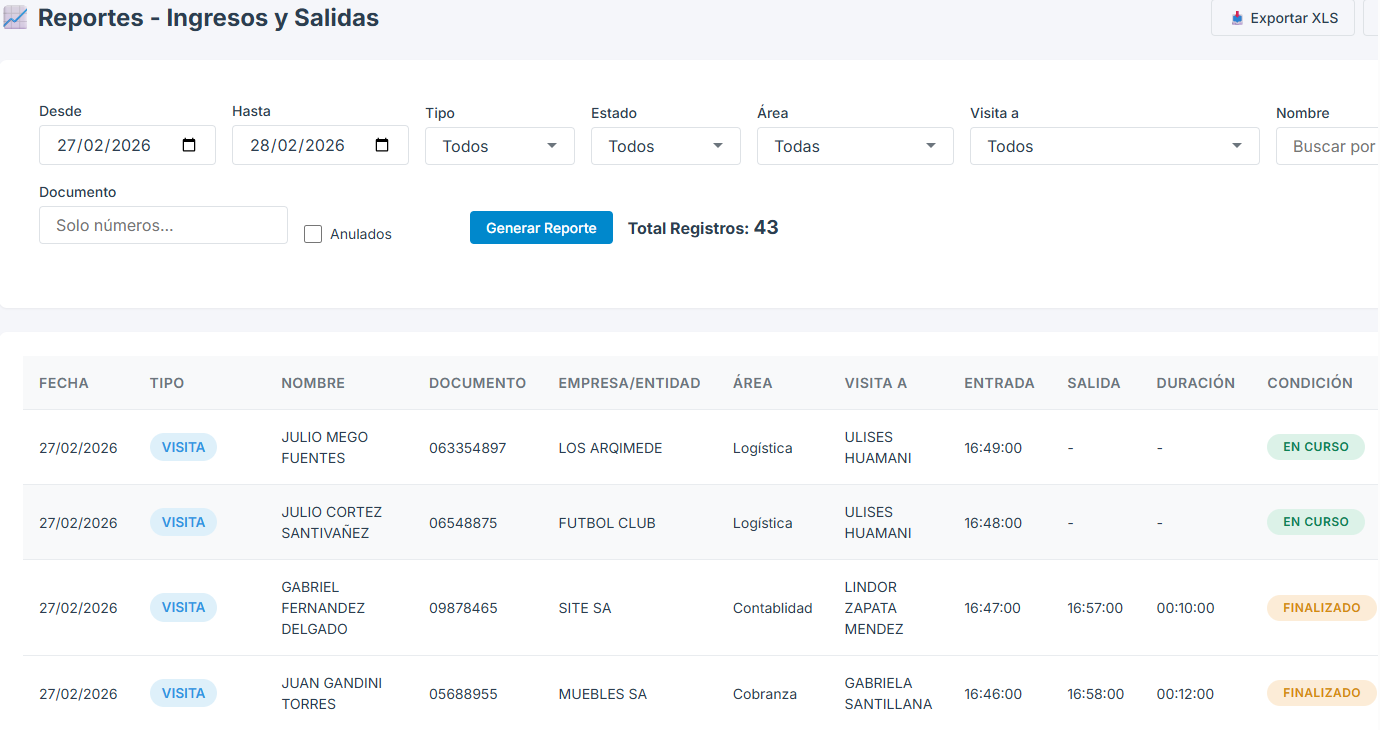This screenshot has height=730, width=1380.
Task: Click the chart icon beside the report title
Action: 14,17
